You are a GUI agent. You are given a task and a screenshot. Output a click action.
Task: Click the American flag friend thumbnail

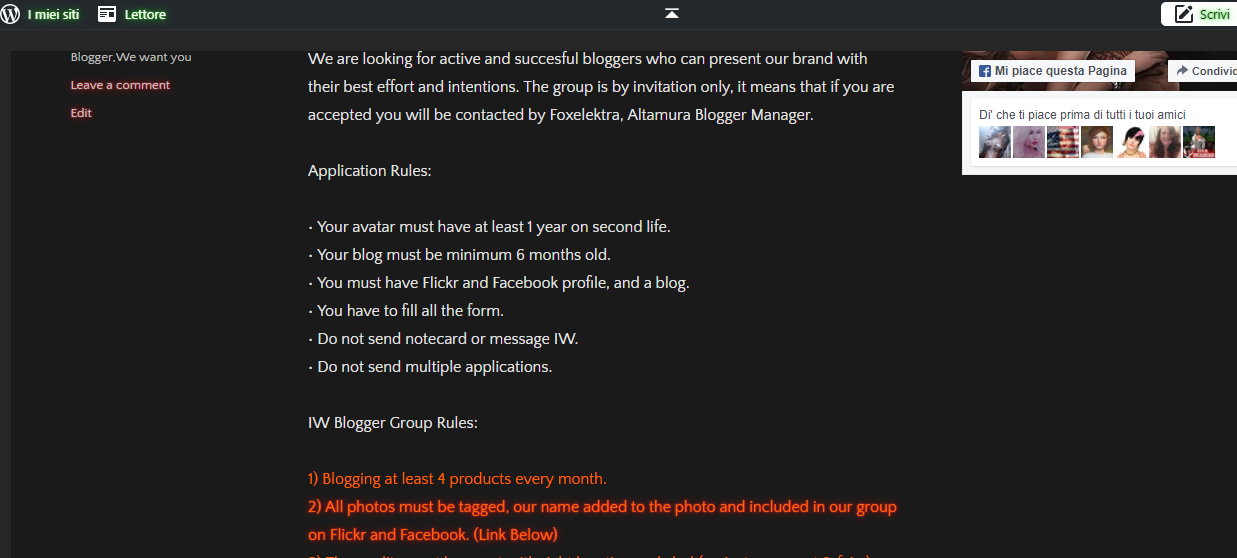[1063, 142]
